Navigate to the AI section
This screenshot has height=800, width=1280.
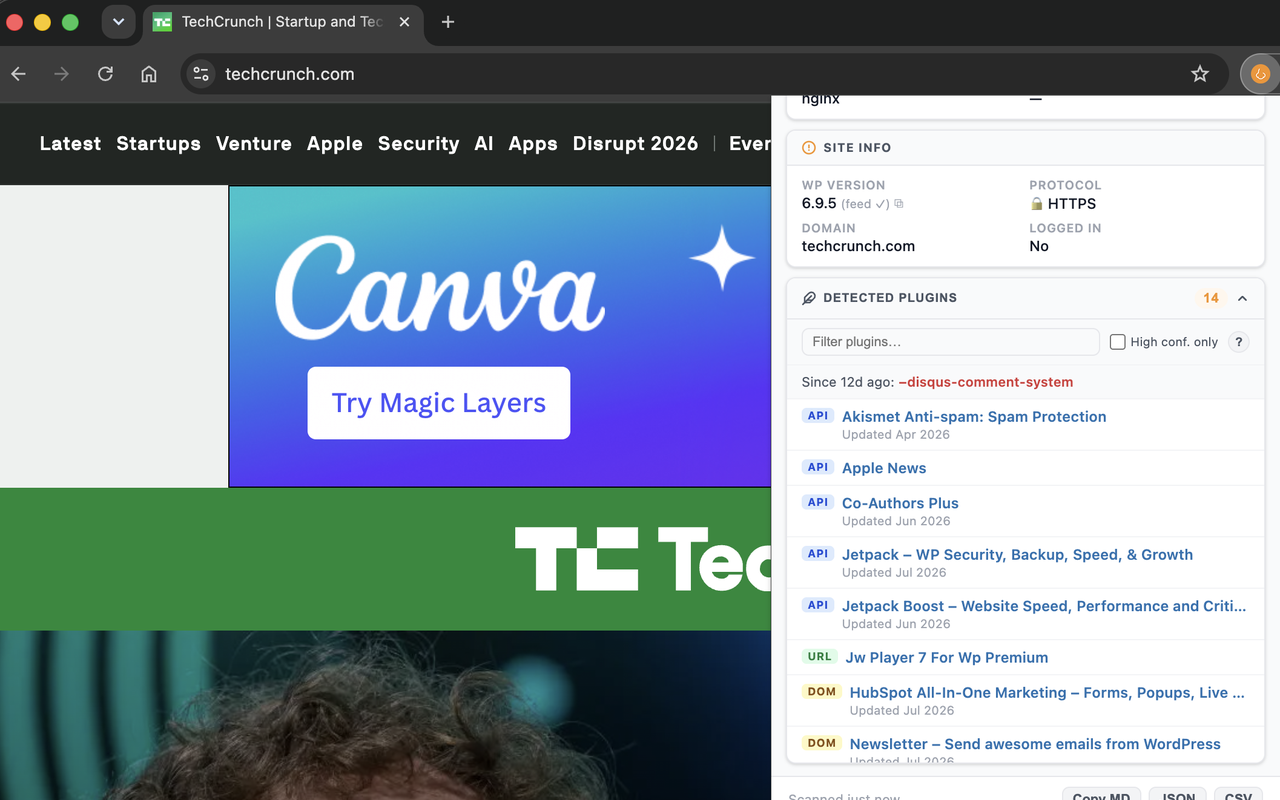pos(484,144)
